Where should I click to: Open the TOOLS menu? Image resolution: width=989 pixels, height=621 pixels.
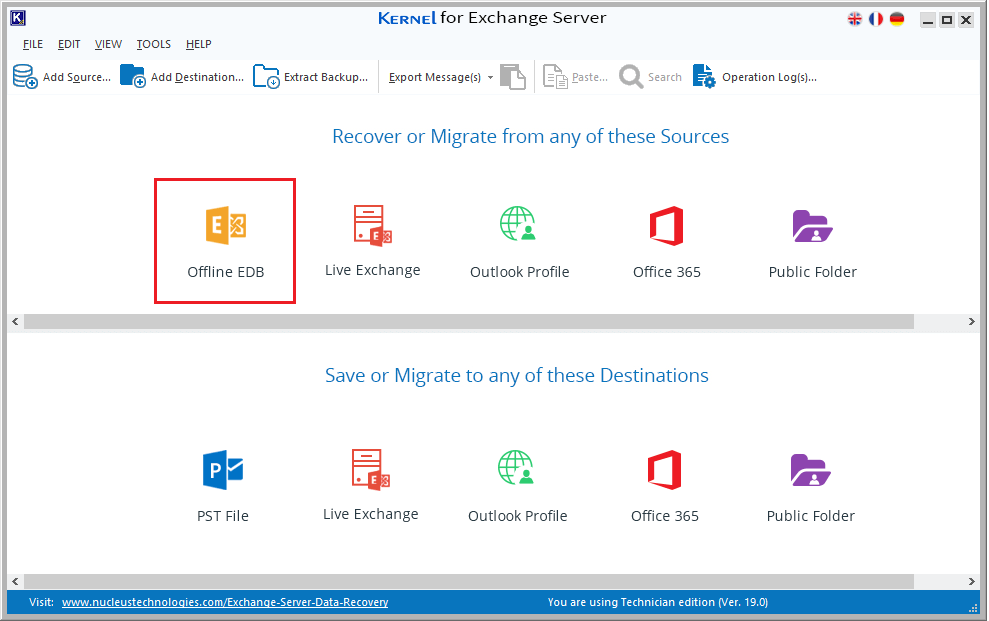pos(153,44)
